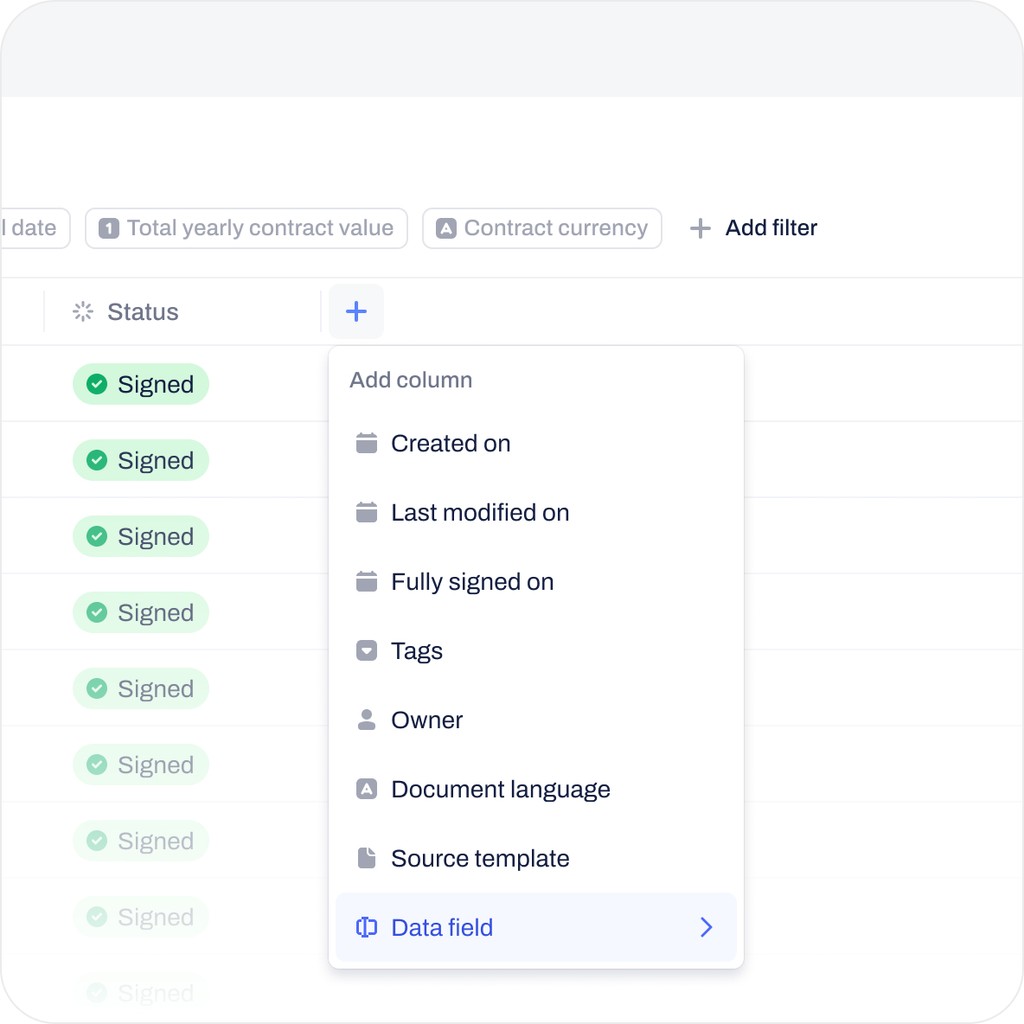Click the tag icon beside Tags
Image resolution: width=1024 pixels, height=1024 pixels.
(366, 650)
